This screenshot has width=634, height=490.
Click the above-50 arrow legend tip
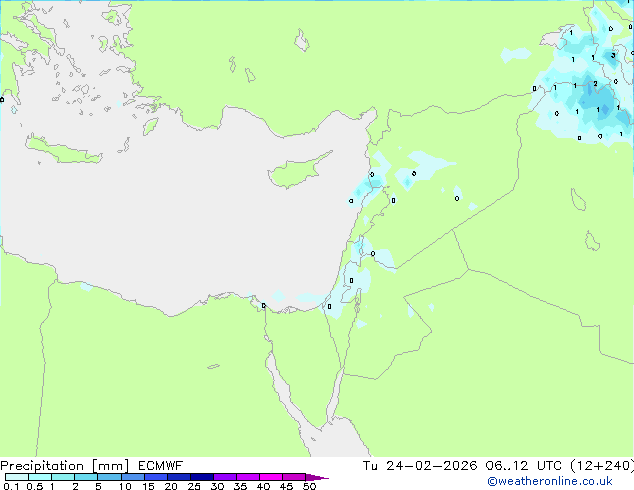coord(317,477)
